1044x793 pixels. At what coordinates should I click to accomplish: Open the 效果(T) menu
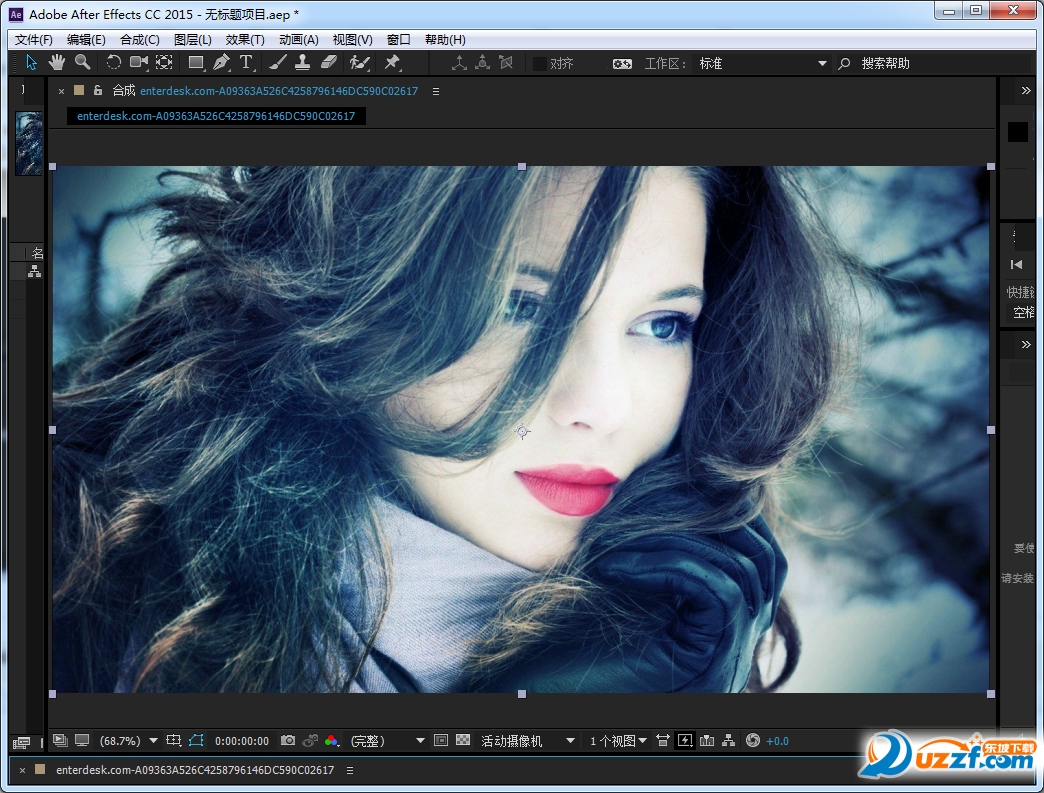coord(245,40)
